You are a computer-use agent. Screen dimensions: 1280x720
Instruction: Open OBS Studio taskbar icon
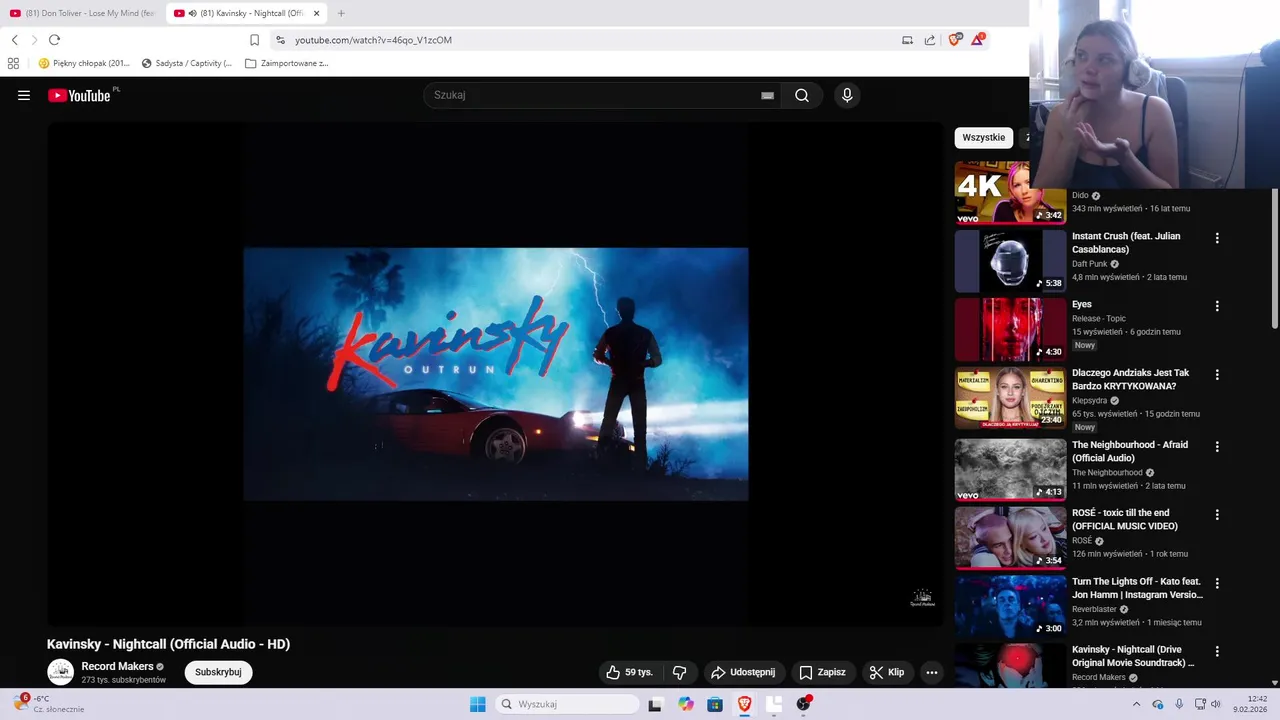point(803,704)
